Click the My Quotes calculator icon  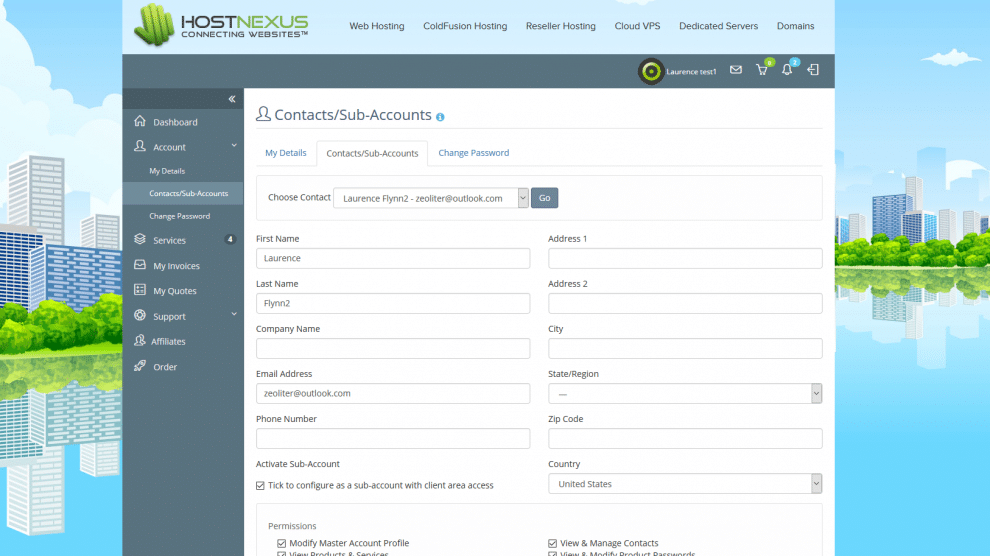(x=140, y=290)
